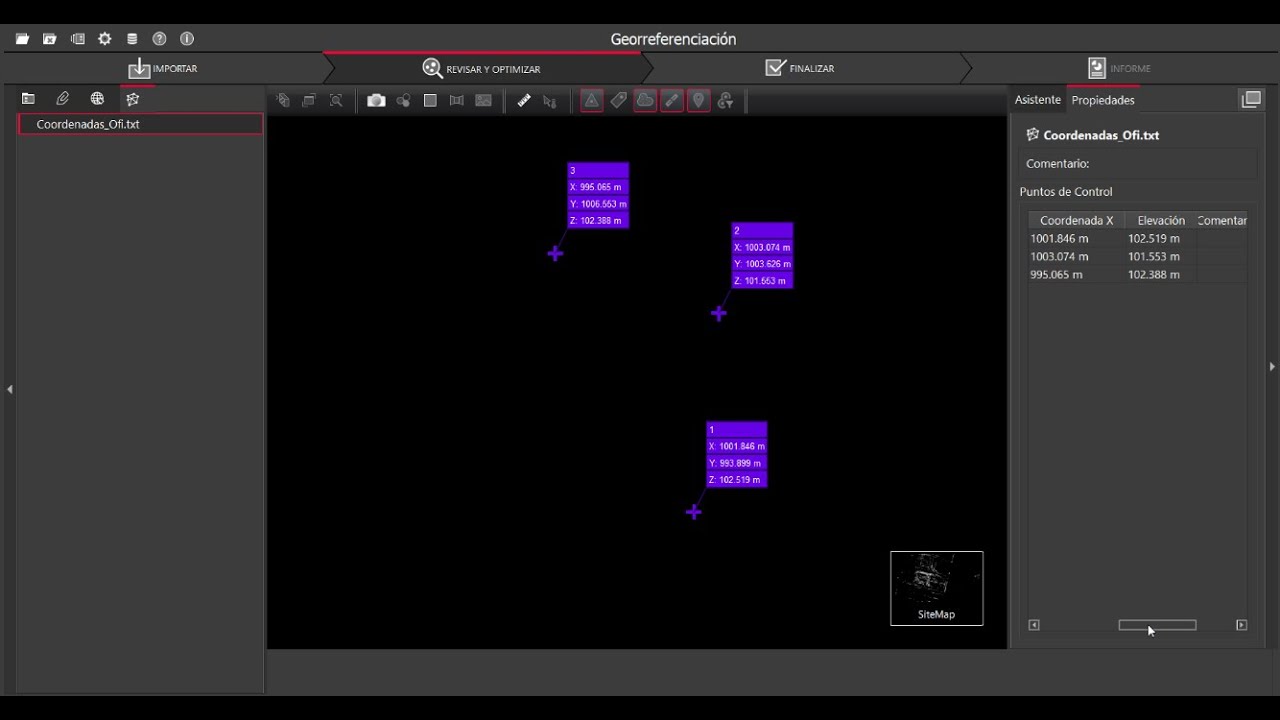Show the about info icon
Screen dimensions: 1280x720
pyautogui.click(x=187, y=39)
